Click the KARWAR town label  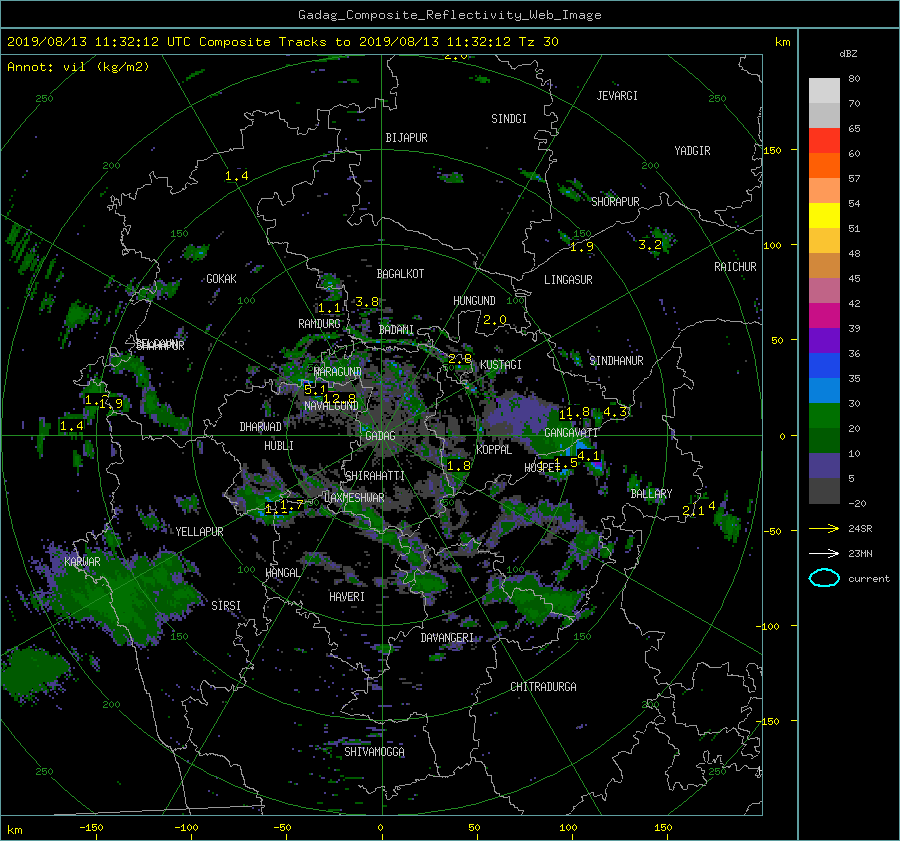tap(82, 562)
